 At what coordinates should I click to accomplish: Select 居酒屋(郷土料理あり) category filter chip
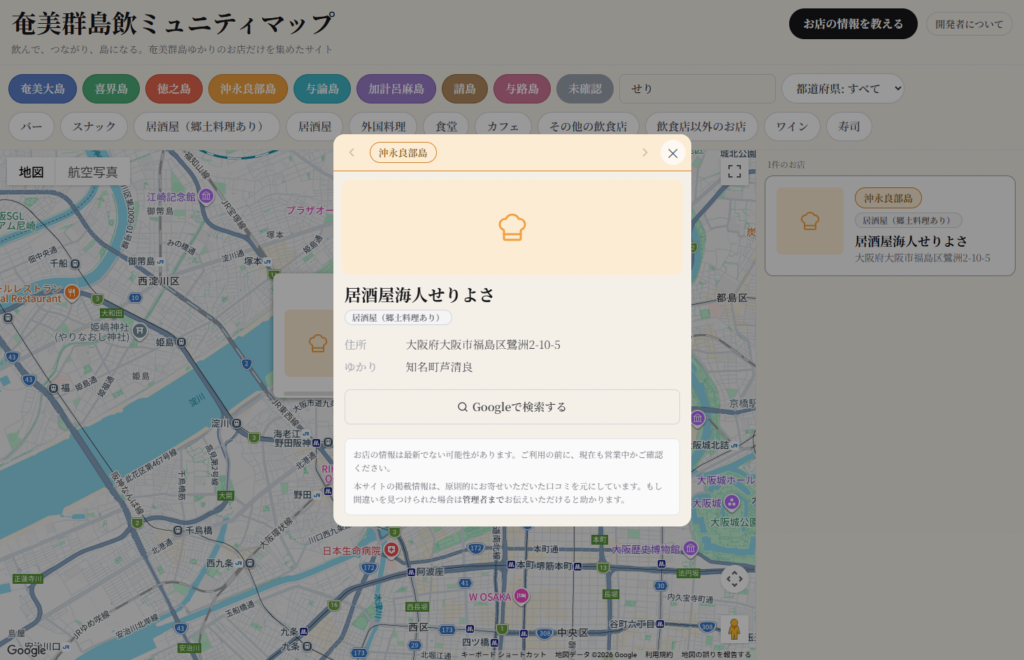(207, 127)
